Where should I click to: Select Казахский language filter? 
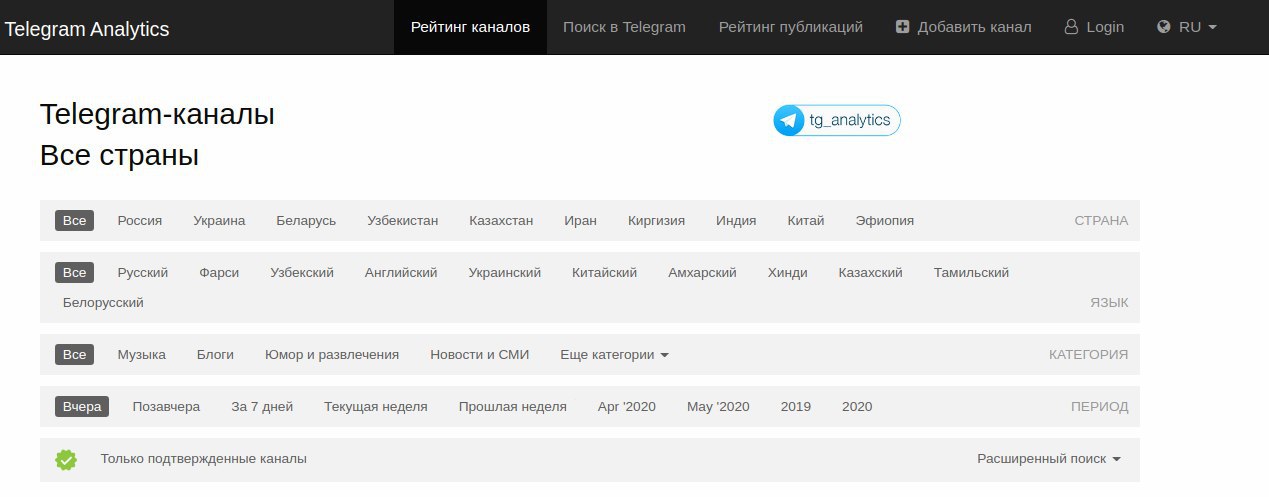[870, 272]
